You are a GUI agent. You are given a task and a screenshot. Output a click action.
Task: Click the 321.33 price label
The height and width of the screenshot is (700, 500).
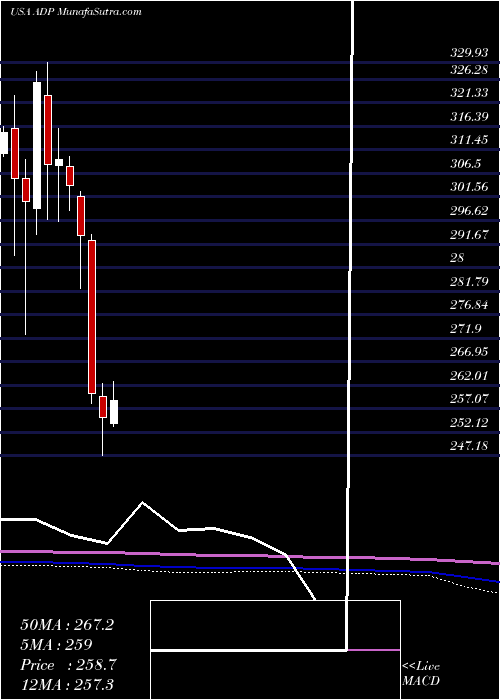point(469,93)
